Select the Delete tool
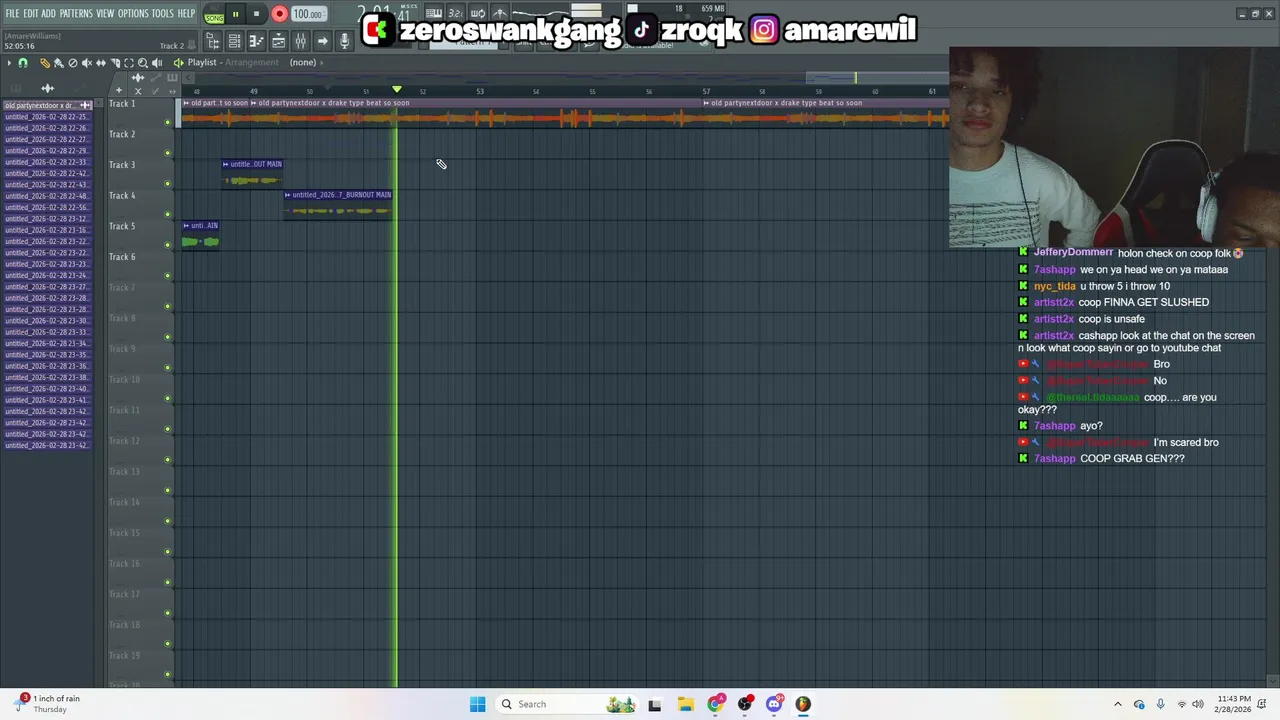Image resolution: width=1280 pixels, height=720 pixels. (x=73, y=62)
